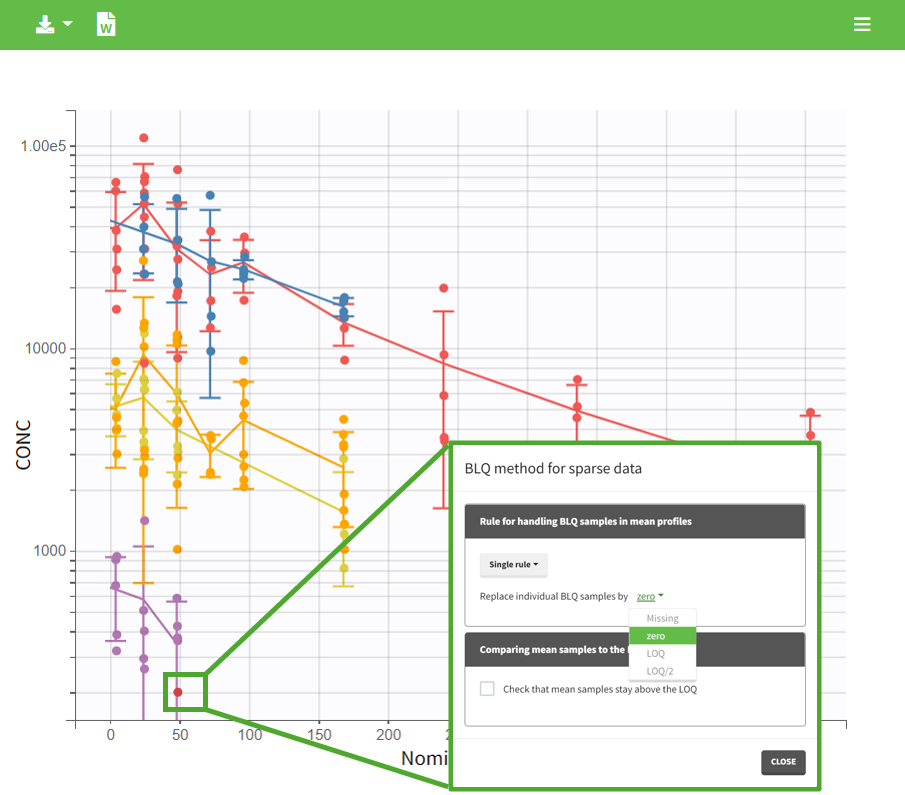Select the Missing option in the list

(661, 619)
